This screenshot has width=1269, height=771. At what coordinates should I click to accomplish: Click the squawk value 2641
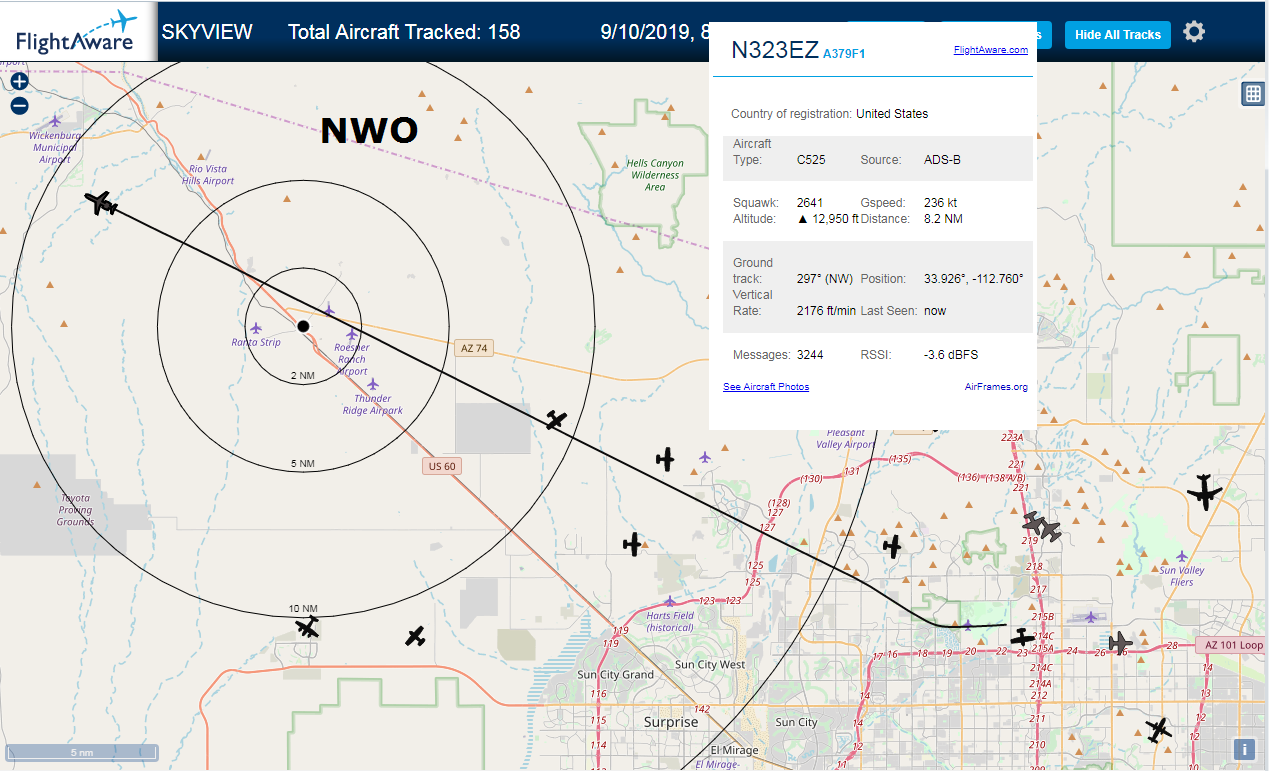[x=810, y=203]
